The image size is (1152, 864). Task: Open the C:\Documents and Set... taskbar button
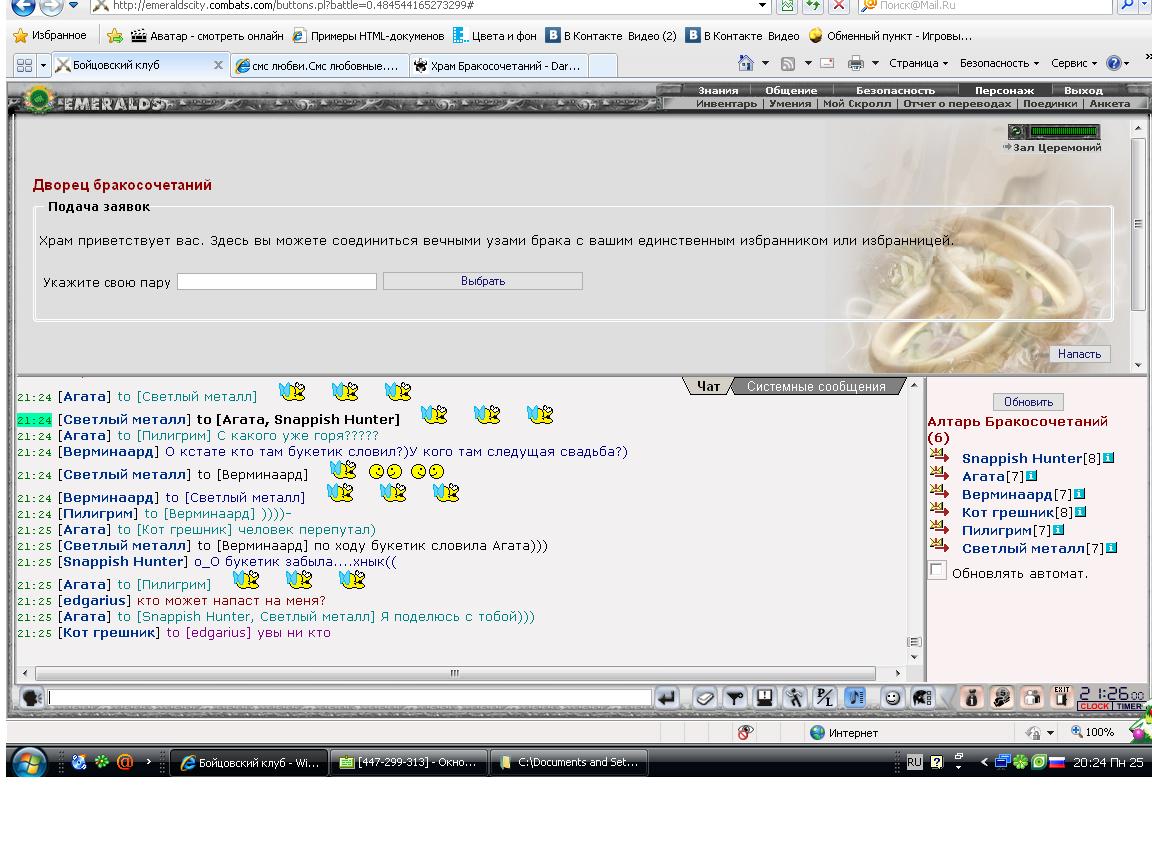click(569, 763)
